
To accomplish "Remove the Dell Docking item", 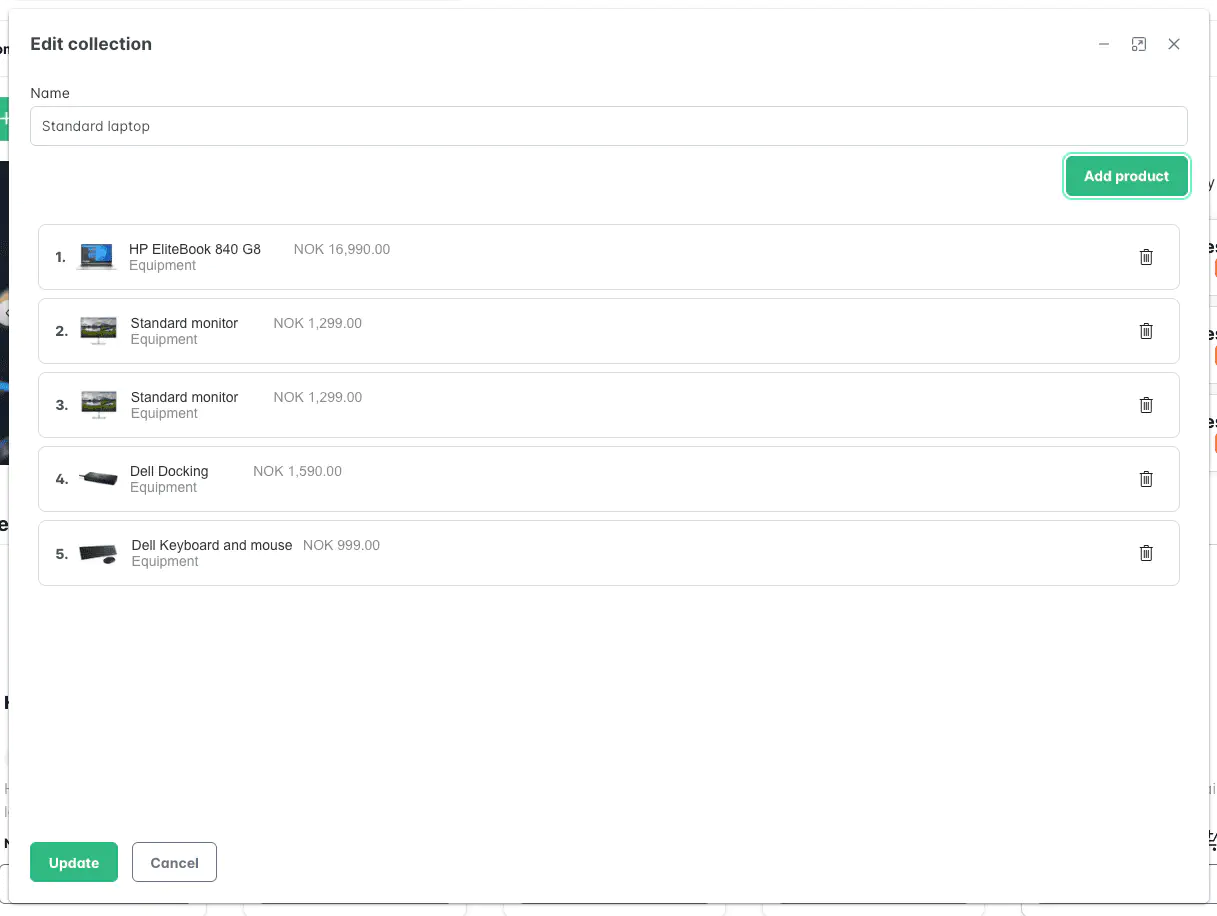I will 1146,479.
